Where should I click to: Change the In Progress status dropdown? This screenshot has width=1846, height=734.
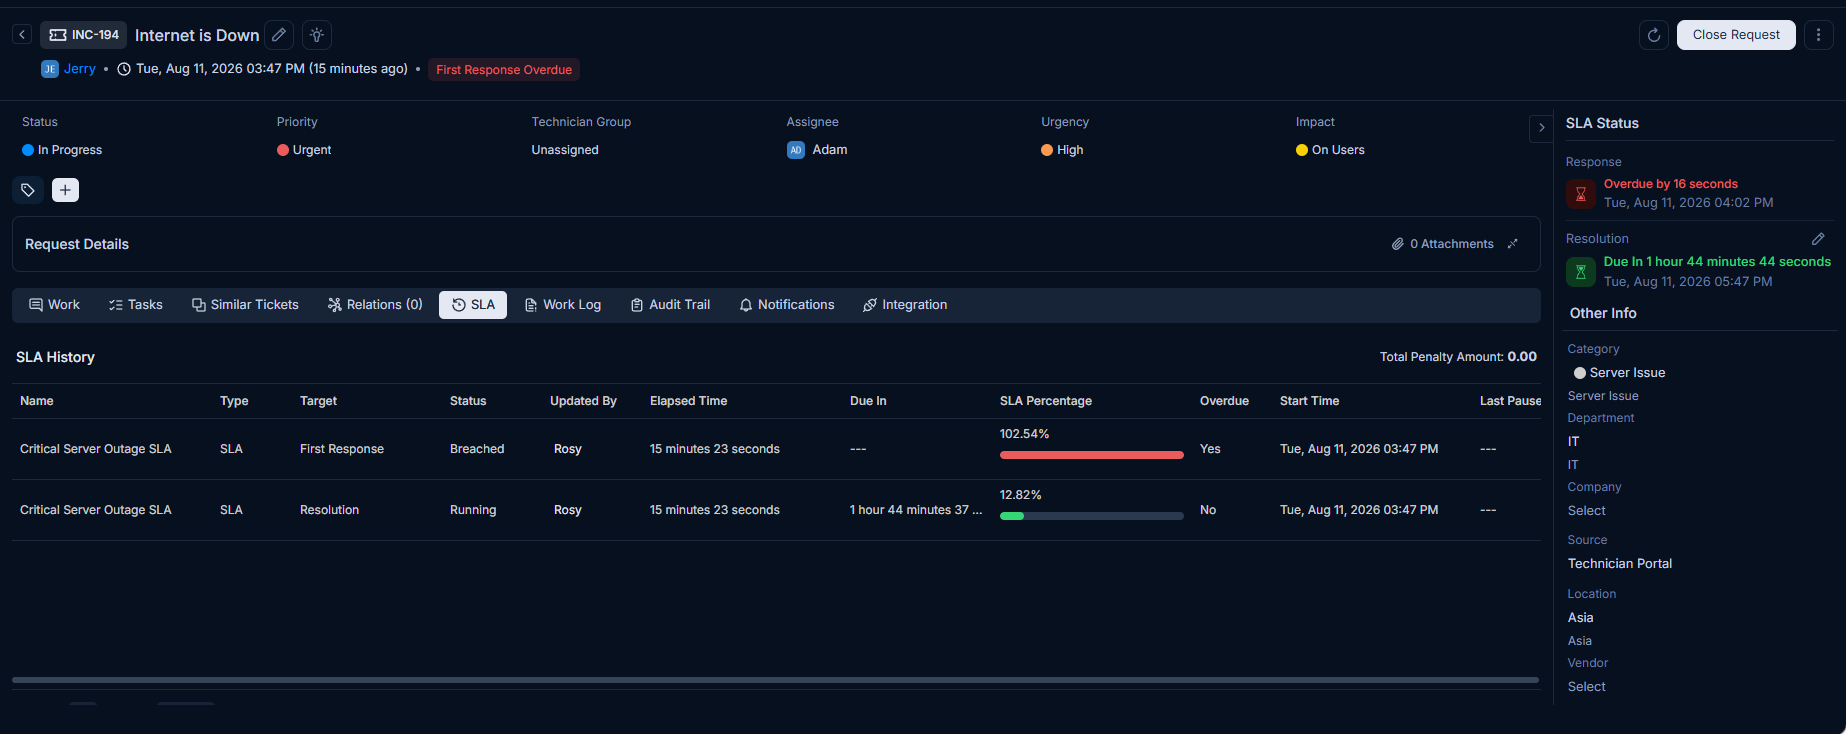pyautogui.click(x=62, y=150)
